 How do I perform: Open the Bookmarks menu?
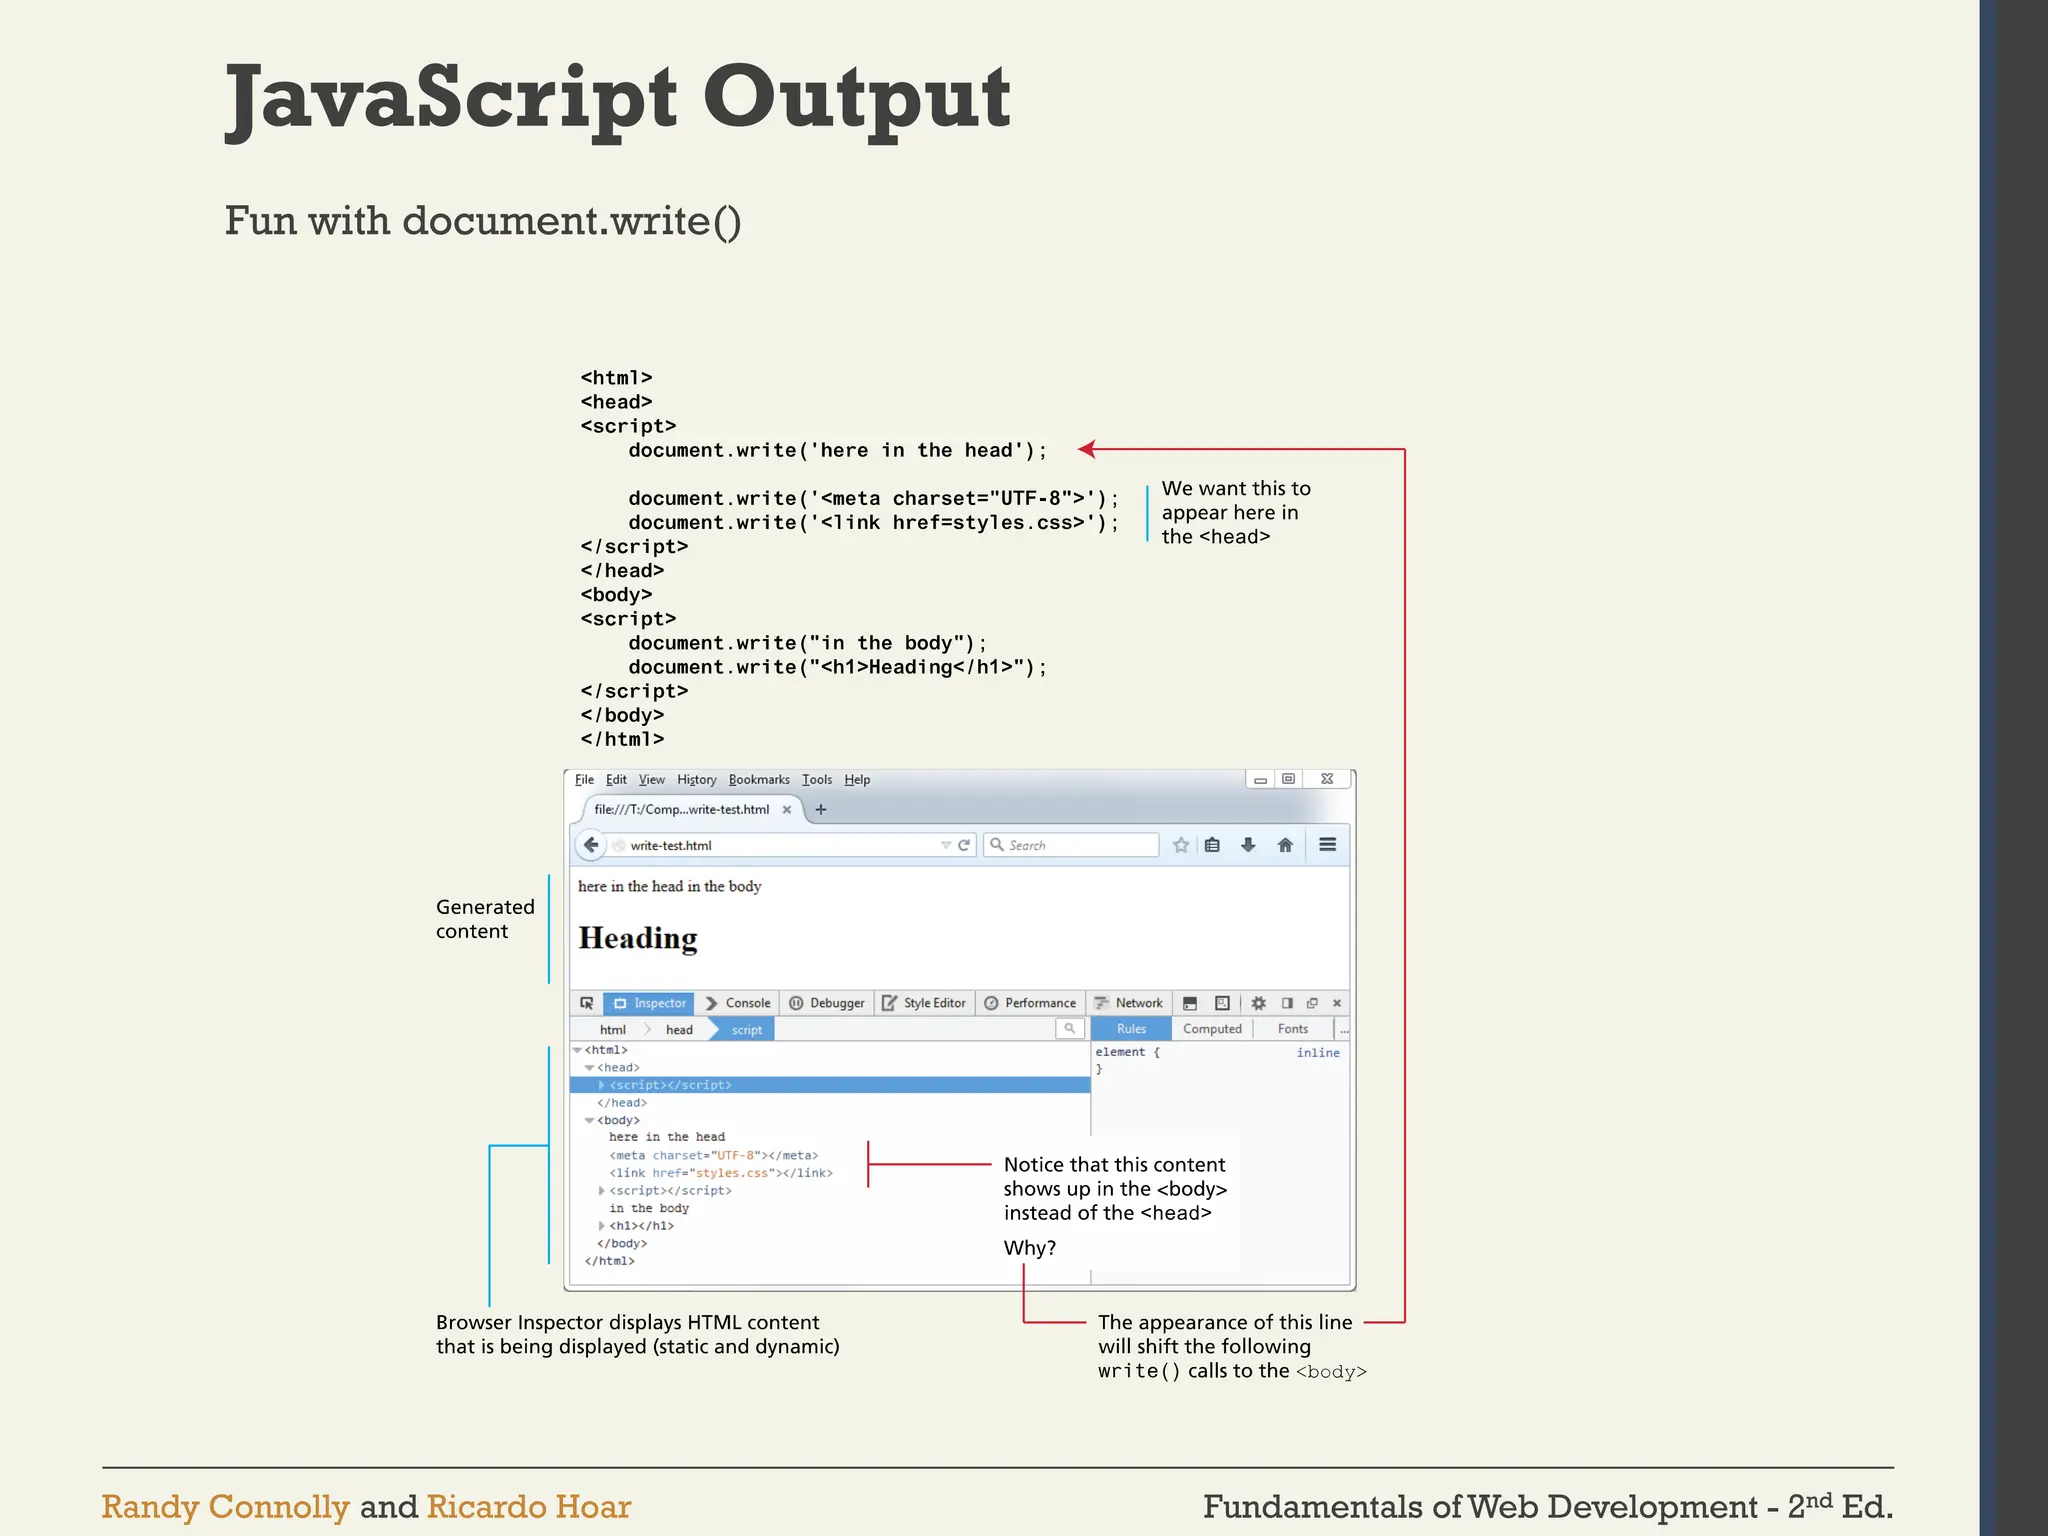tap(759, 780)
